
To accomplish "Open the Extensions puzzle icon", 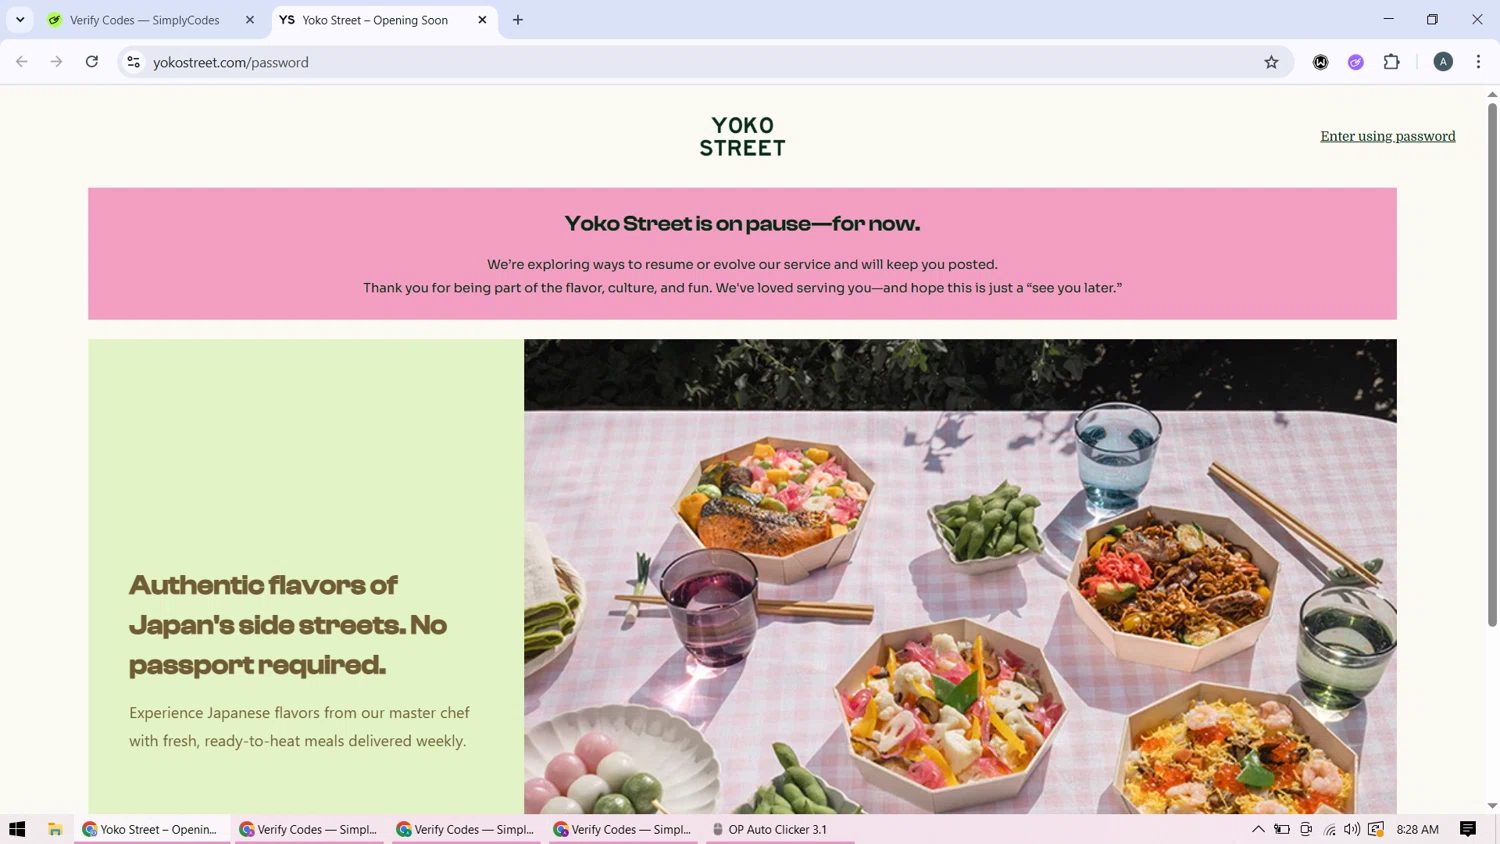I will point(1391,62).
